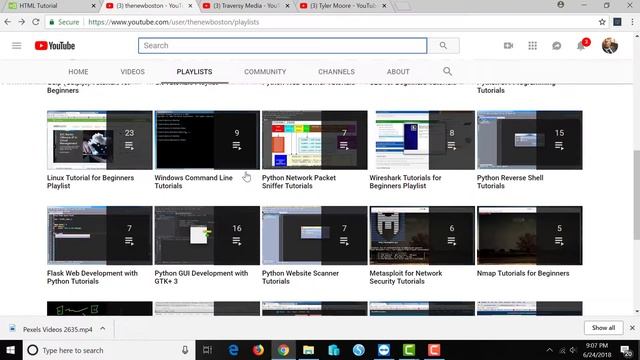Show hidden system tray icons
The width and height of the screenshot is (640, 360).
(549, 350)
